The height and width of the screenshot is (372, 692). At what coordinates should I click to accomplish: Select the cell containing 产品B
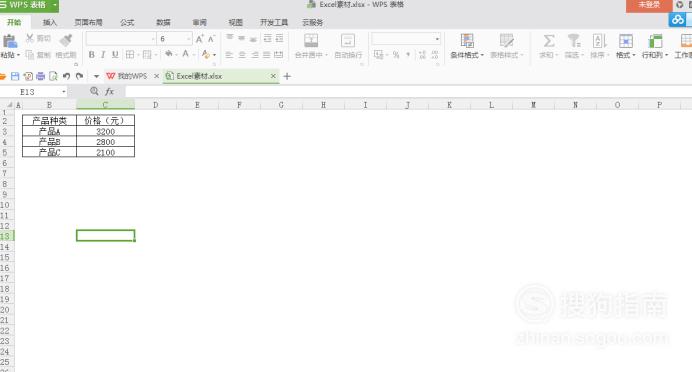point(49,142)
